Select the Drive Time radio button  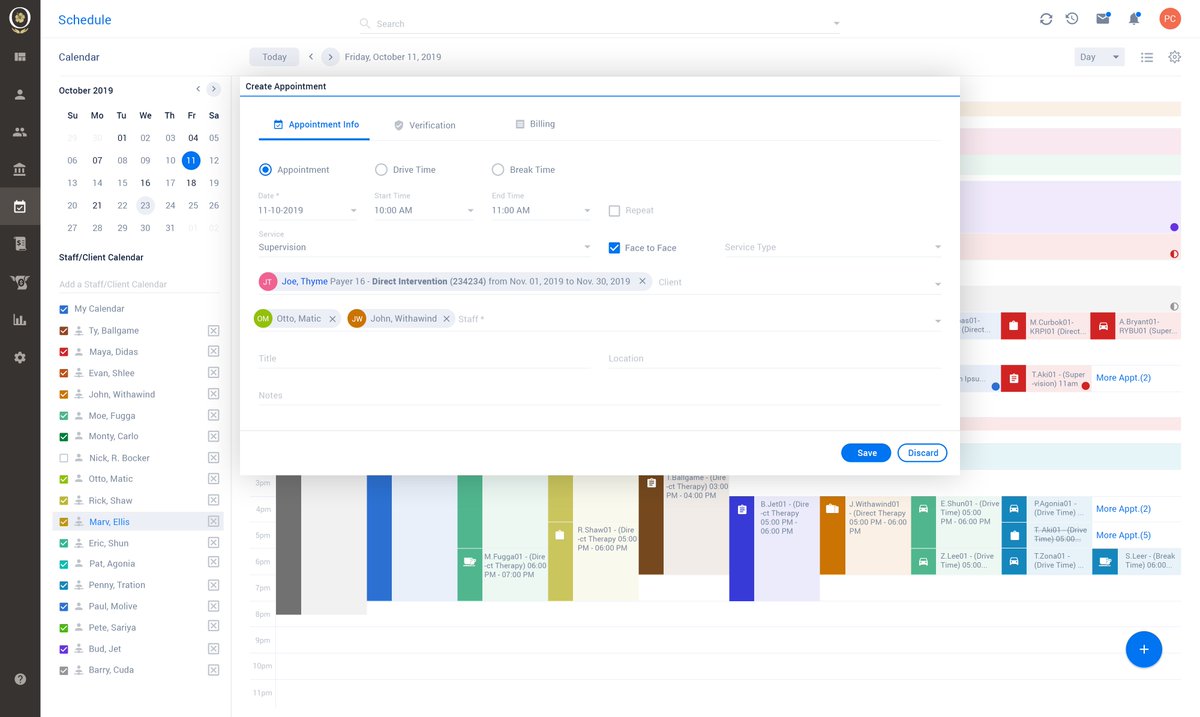point(380,169)
